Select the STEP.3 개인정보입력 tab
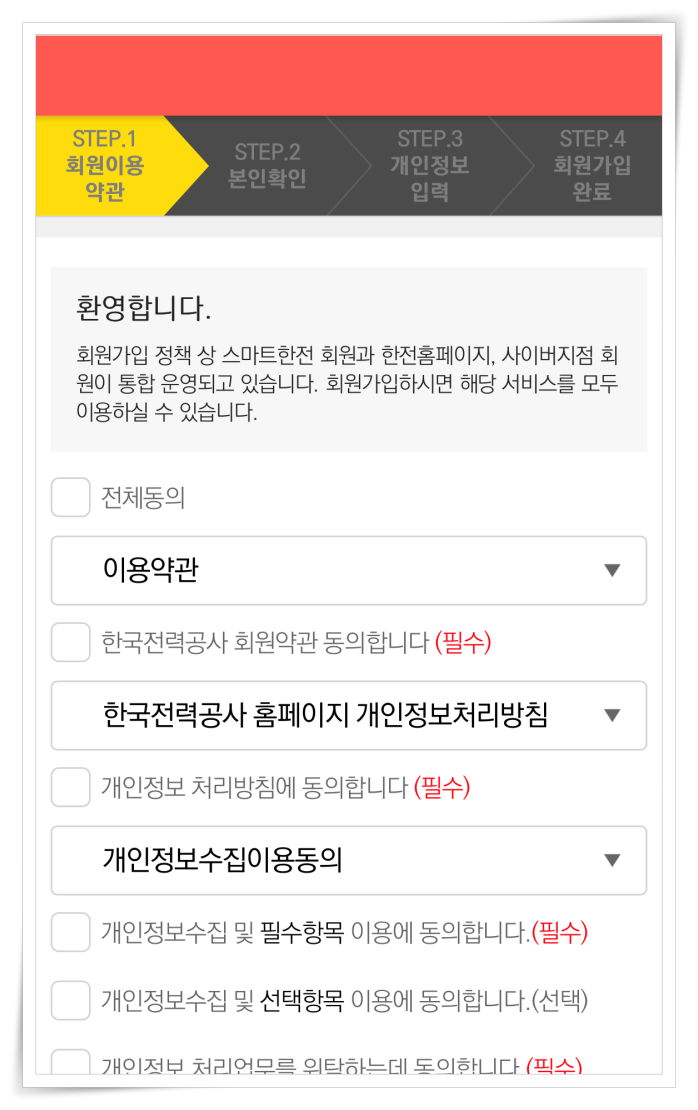This screenshot has height=1110, width=698. click(x=430, y=166)
